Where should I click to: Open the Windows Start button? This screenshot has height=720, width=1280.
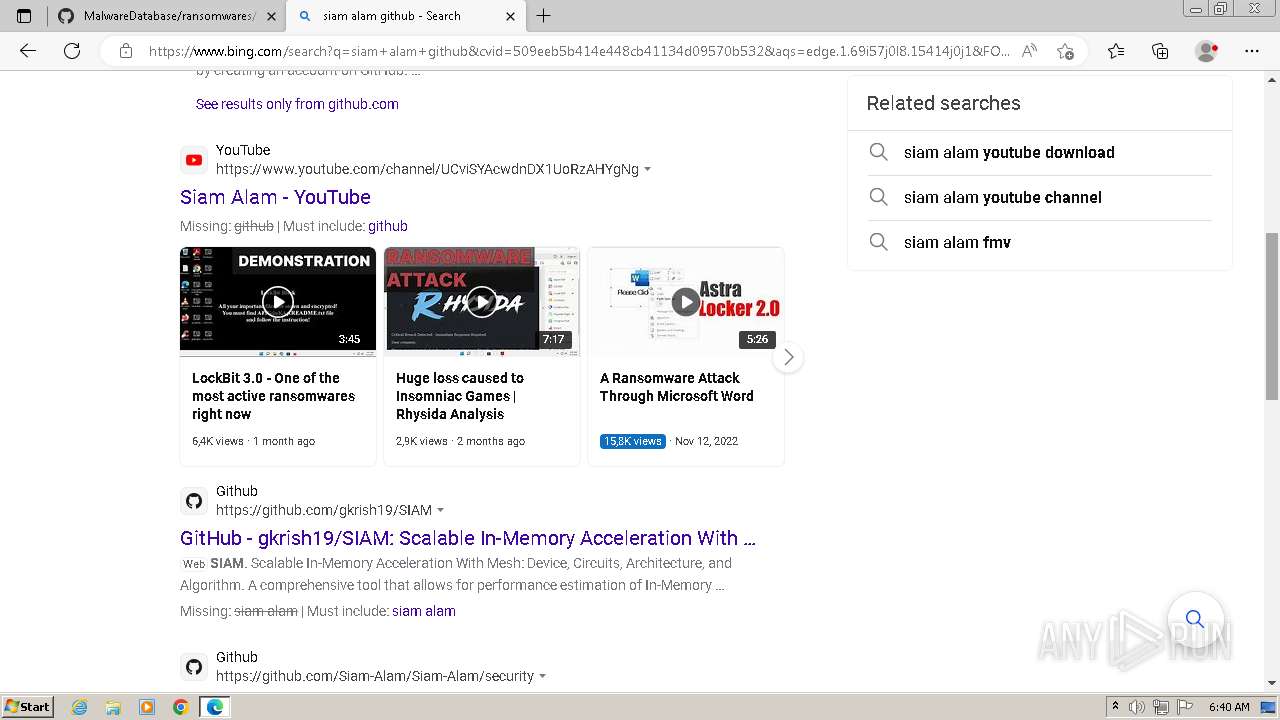click(x=28, y=707)
